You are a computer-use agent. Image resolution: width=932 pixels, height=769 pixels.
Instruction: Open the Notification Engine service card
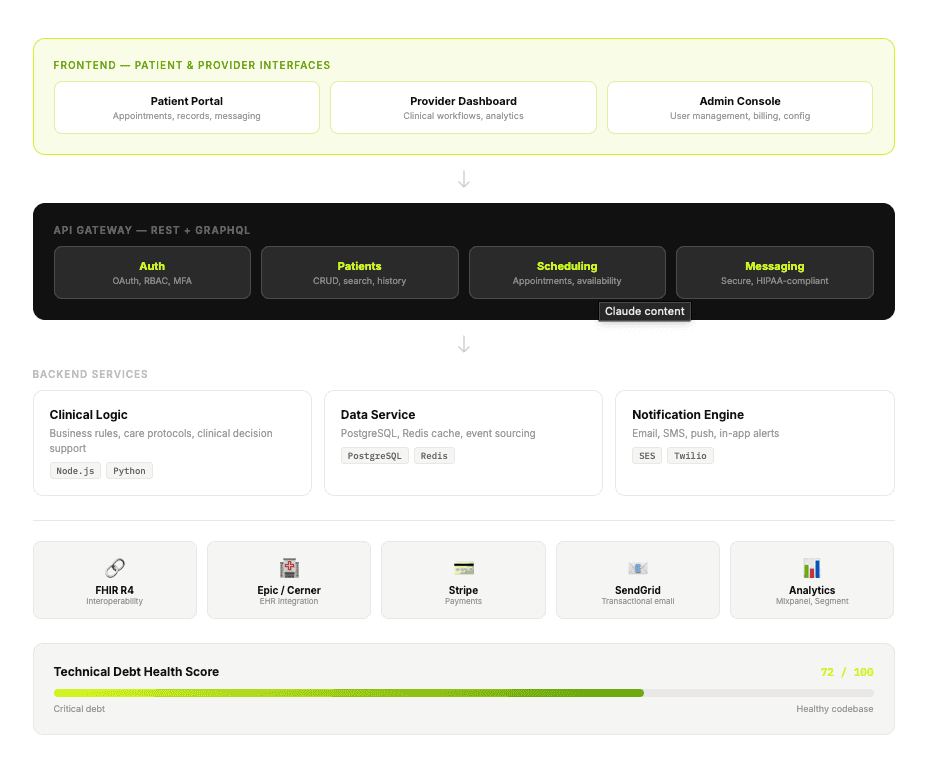755,442
